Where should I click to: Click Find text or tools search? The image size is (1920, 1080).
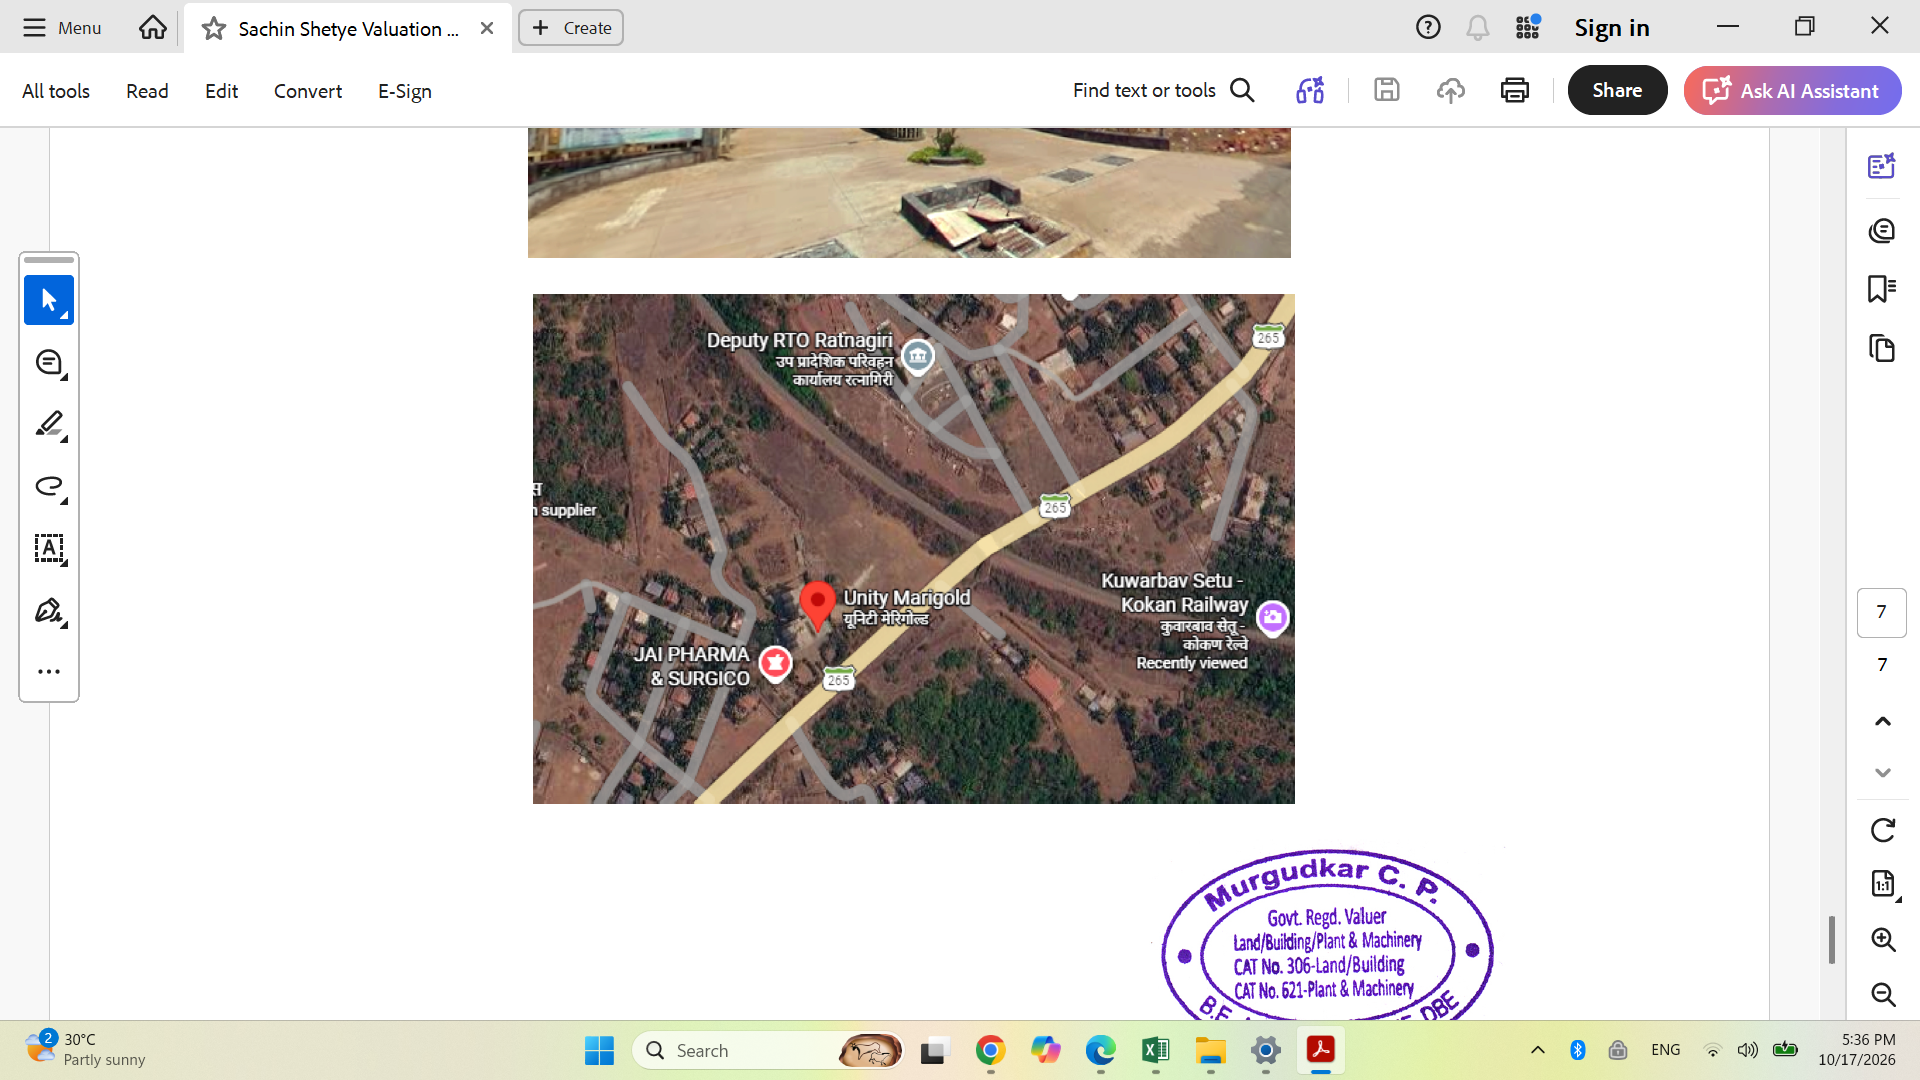pos(1164,90)
